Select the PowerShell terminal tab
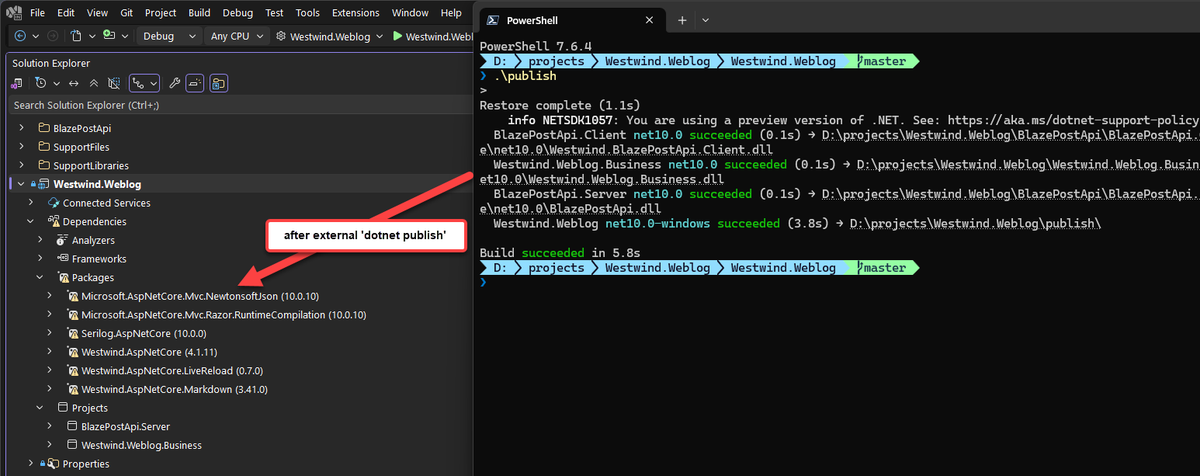This screenshot has width=1200, height=476. [572, 20]
